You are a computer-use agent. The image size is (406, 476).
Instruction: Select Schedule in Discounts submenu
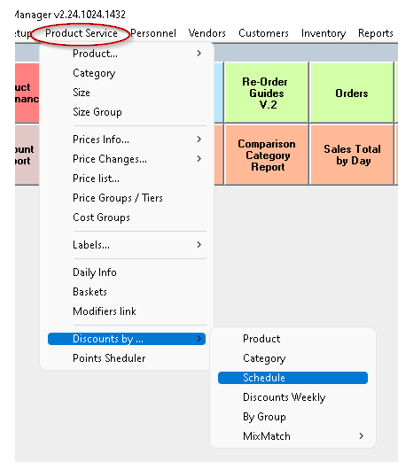point(293,378)
